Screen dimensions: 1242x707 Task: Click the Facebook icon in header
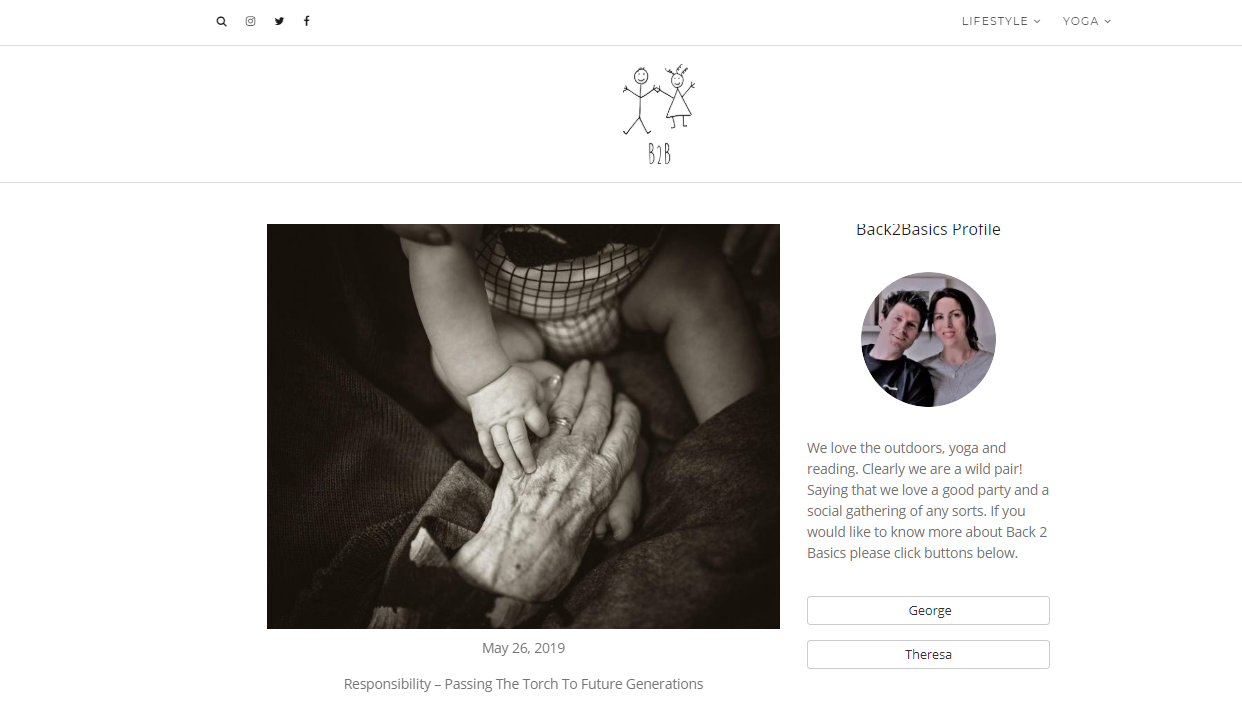click(x=307, y=21)
